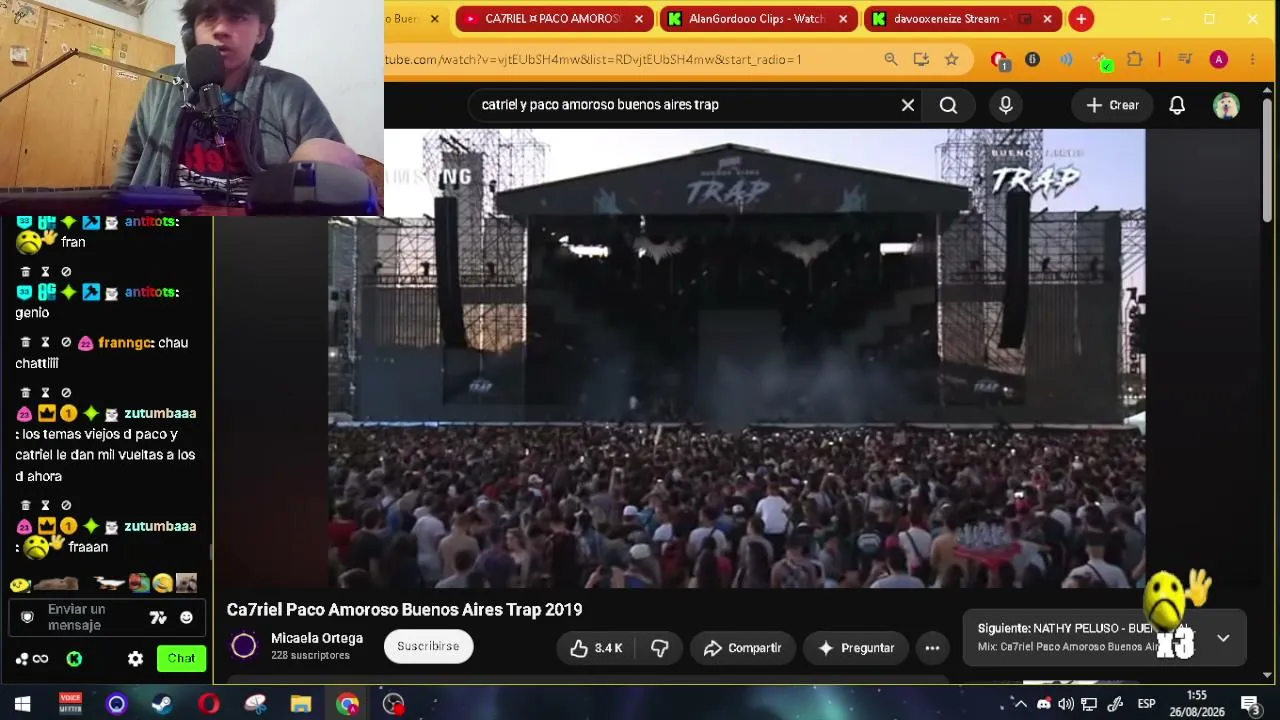The image size is (1280, 720).
Task: Open the 7TV emote menu
Action: click(x=158, y=618)
